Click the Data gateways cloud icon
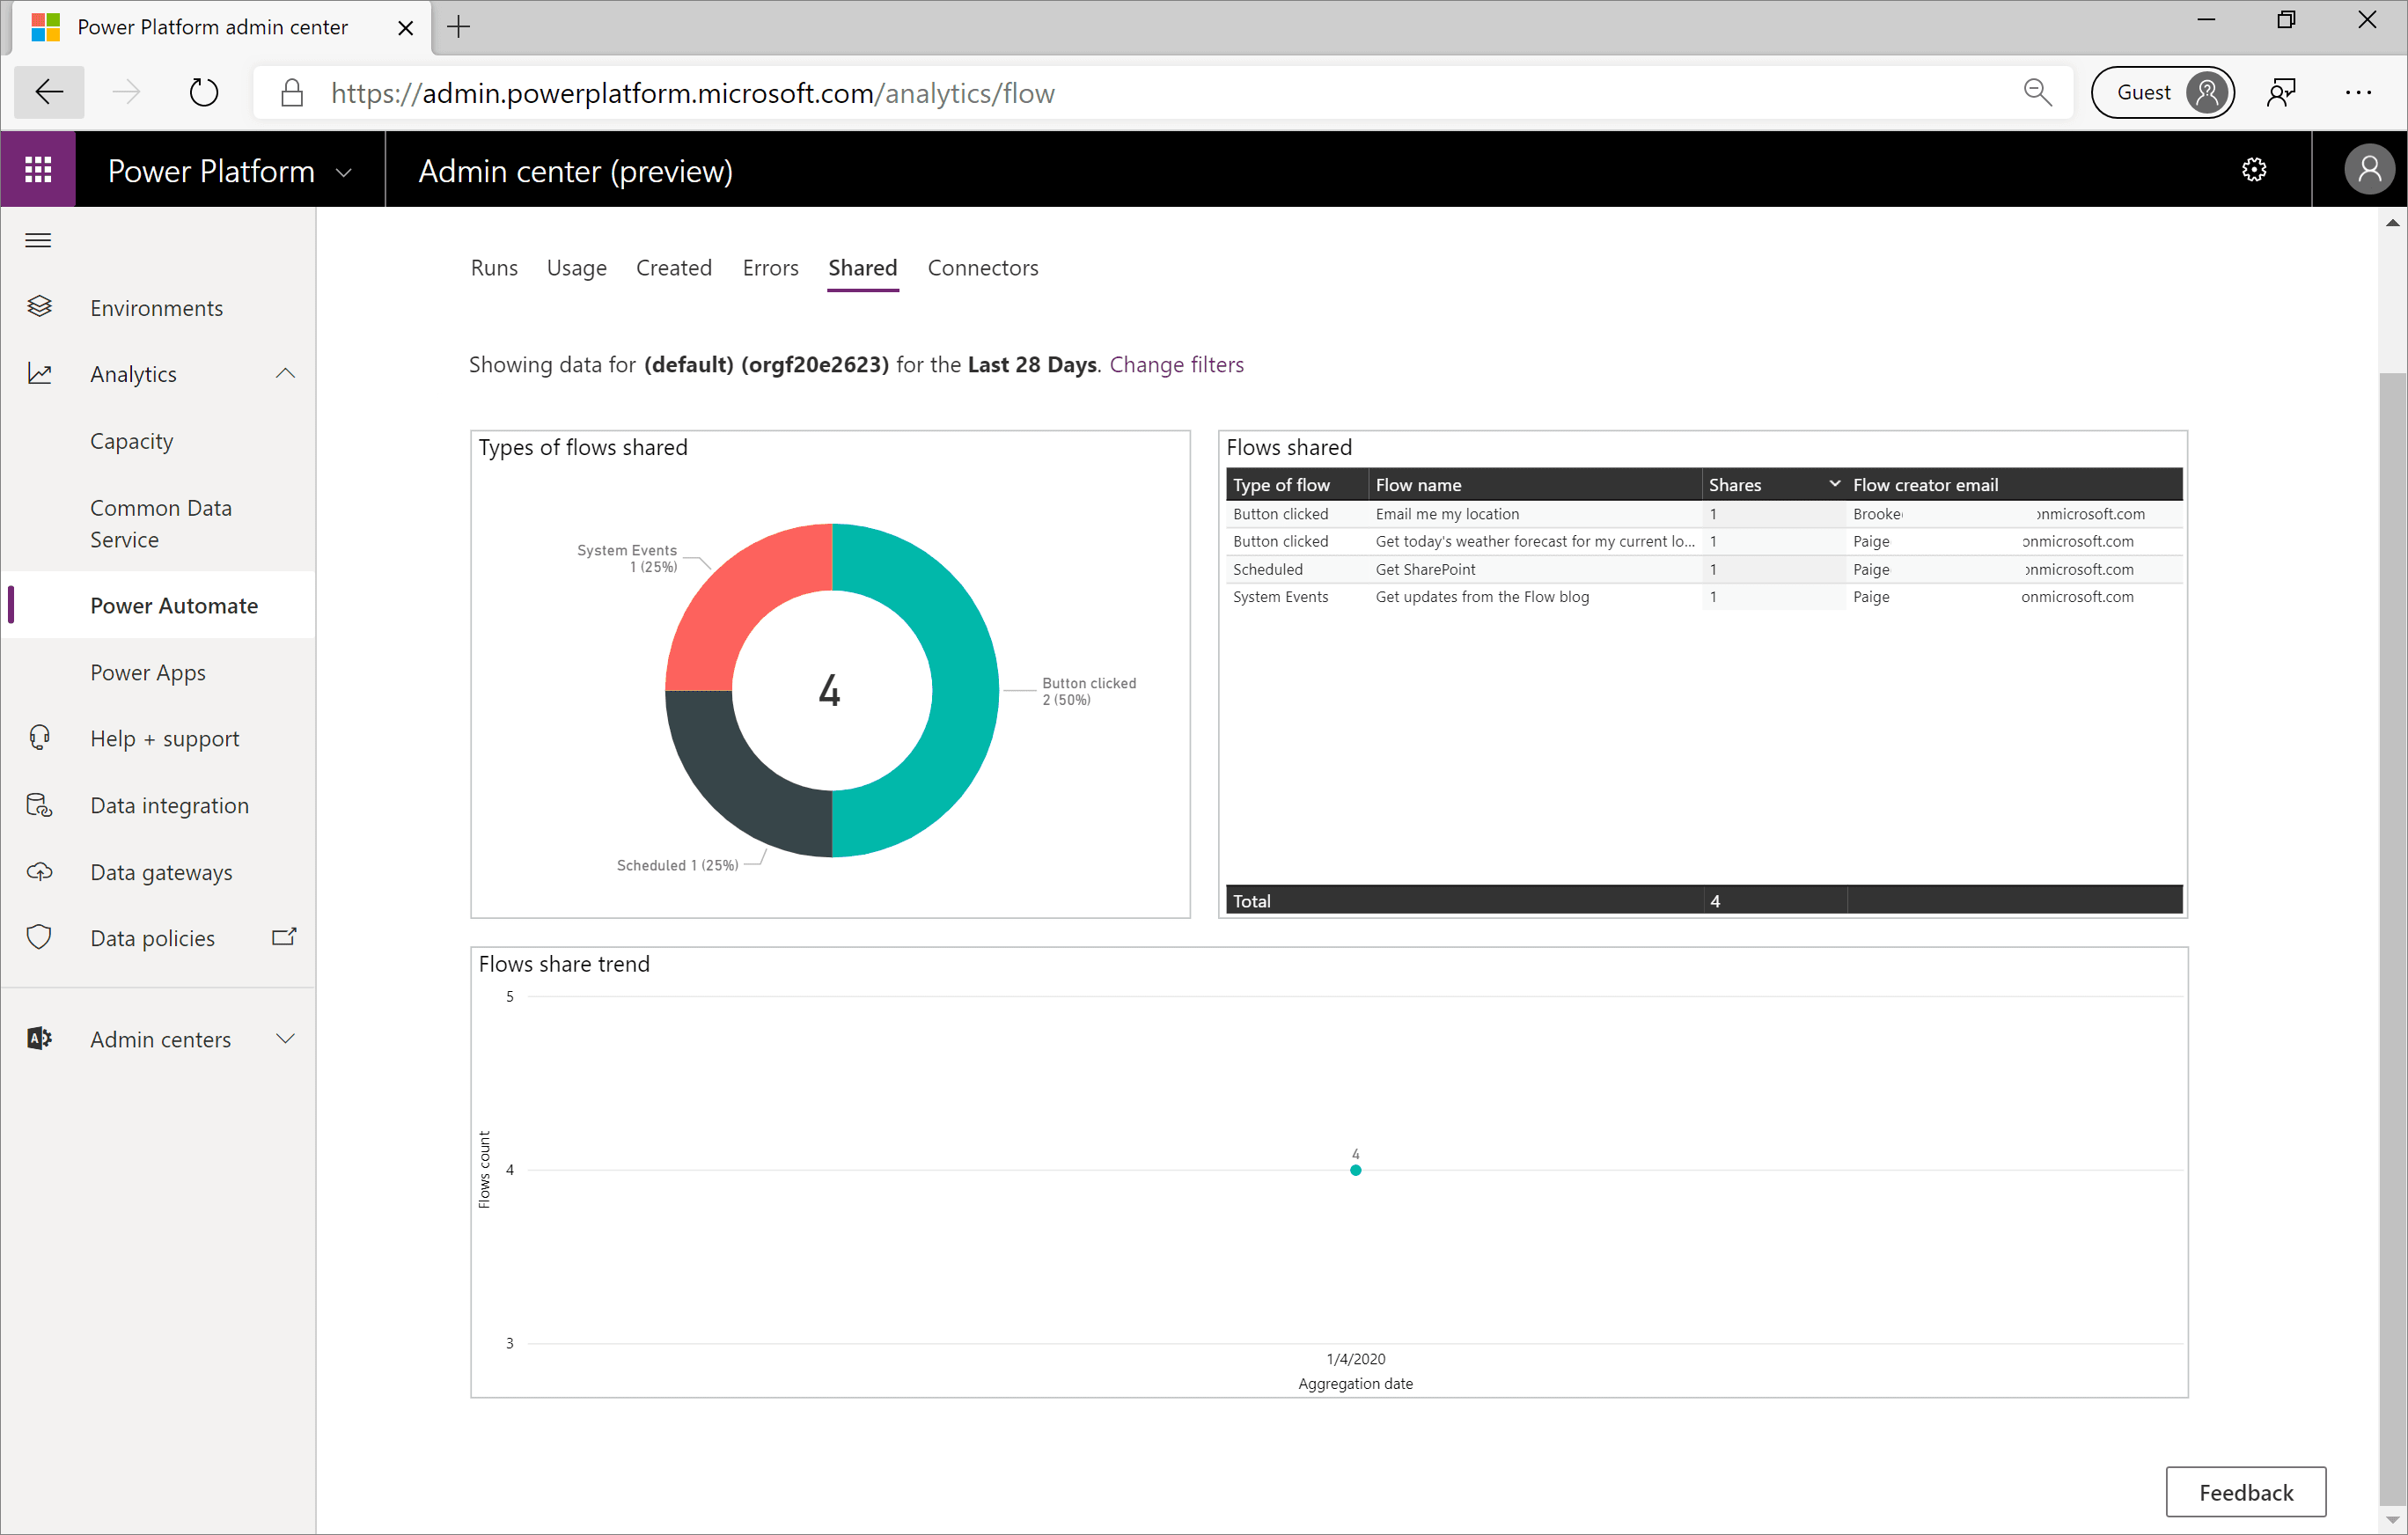 pyautogui.click(x=40, y=872)
